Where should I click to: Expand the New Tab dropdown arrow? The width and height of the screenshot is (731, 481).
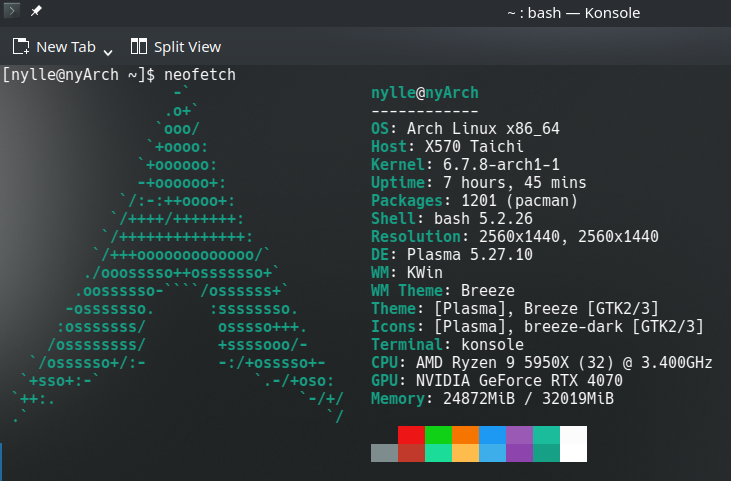click(108, 52)
